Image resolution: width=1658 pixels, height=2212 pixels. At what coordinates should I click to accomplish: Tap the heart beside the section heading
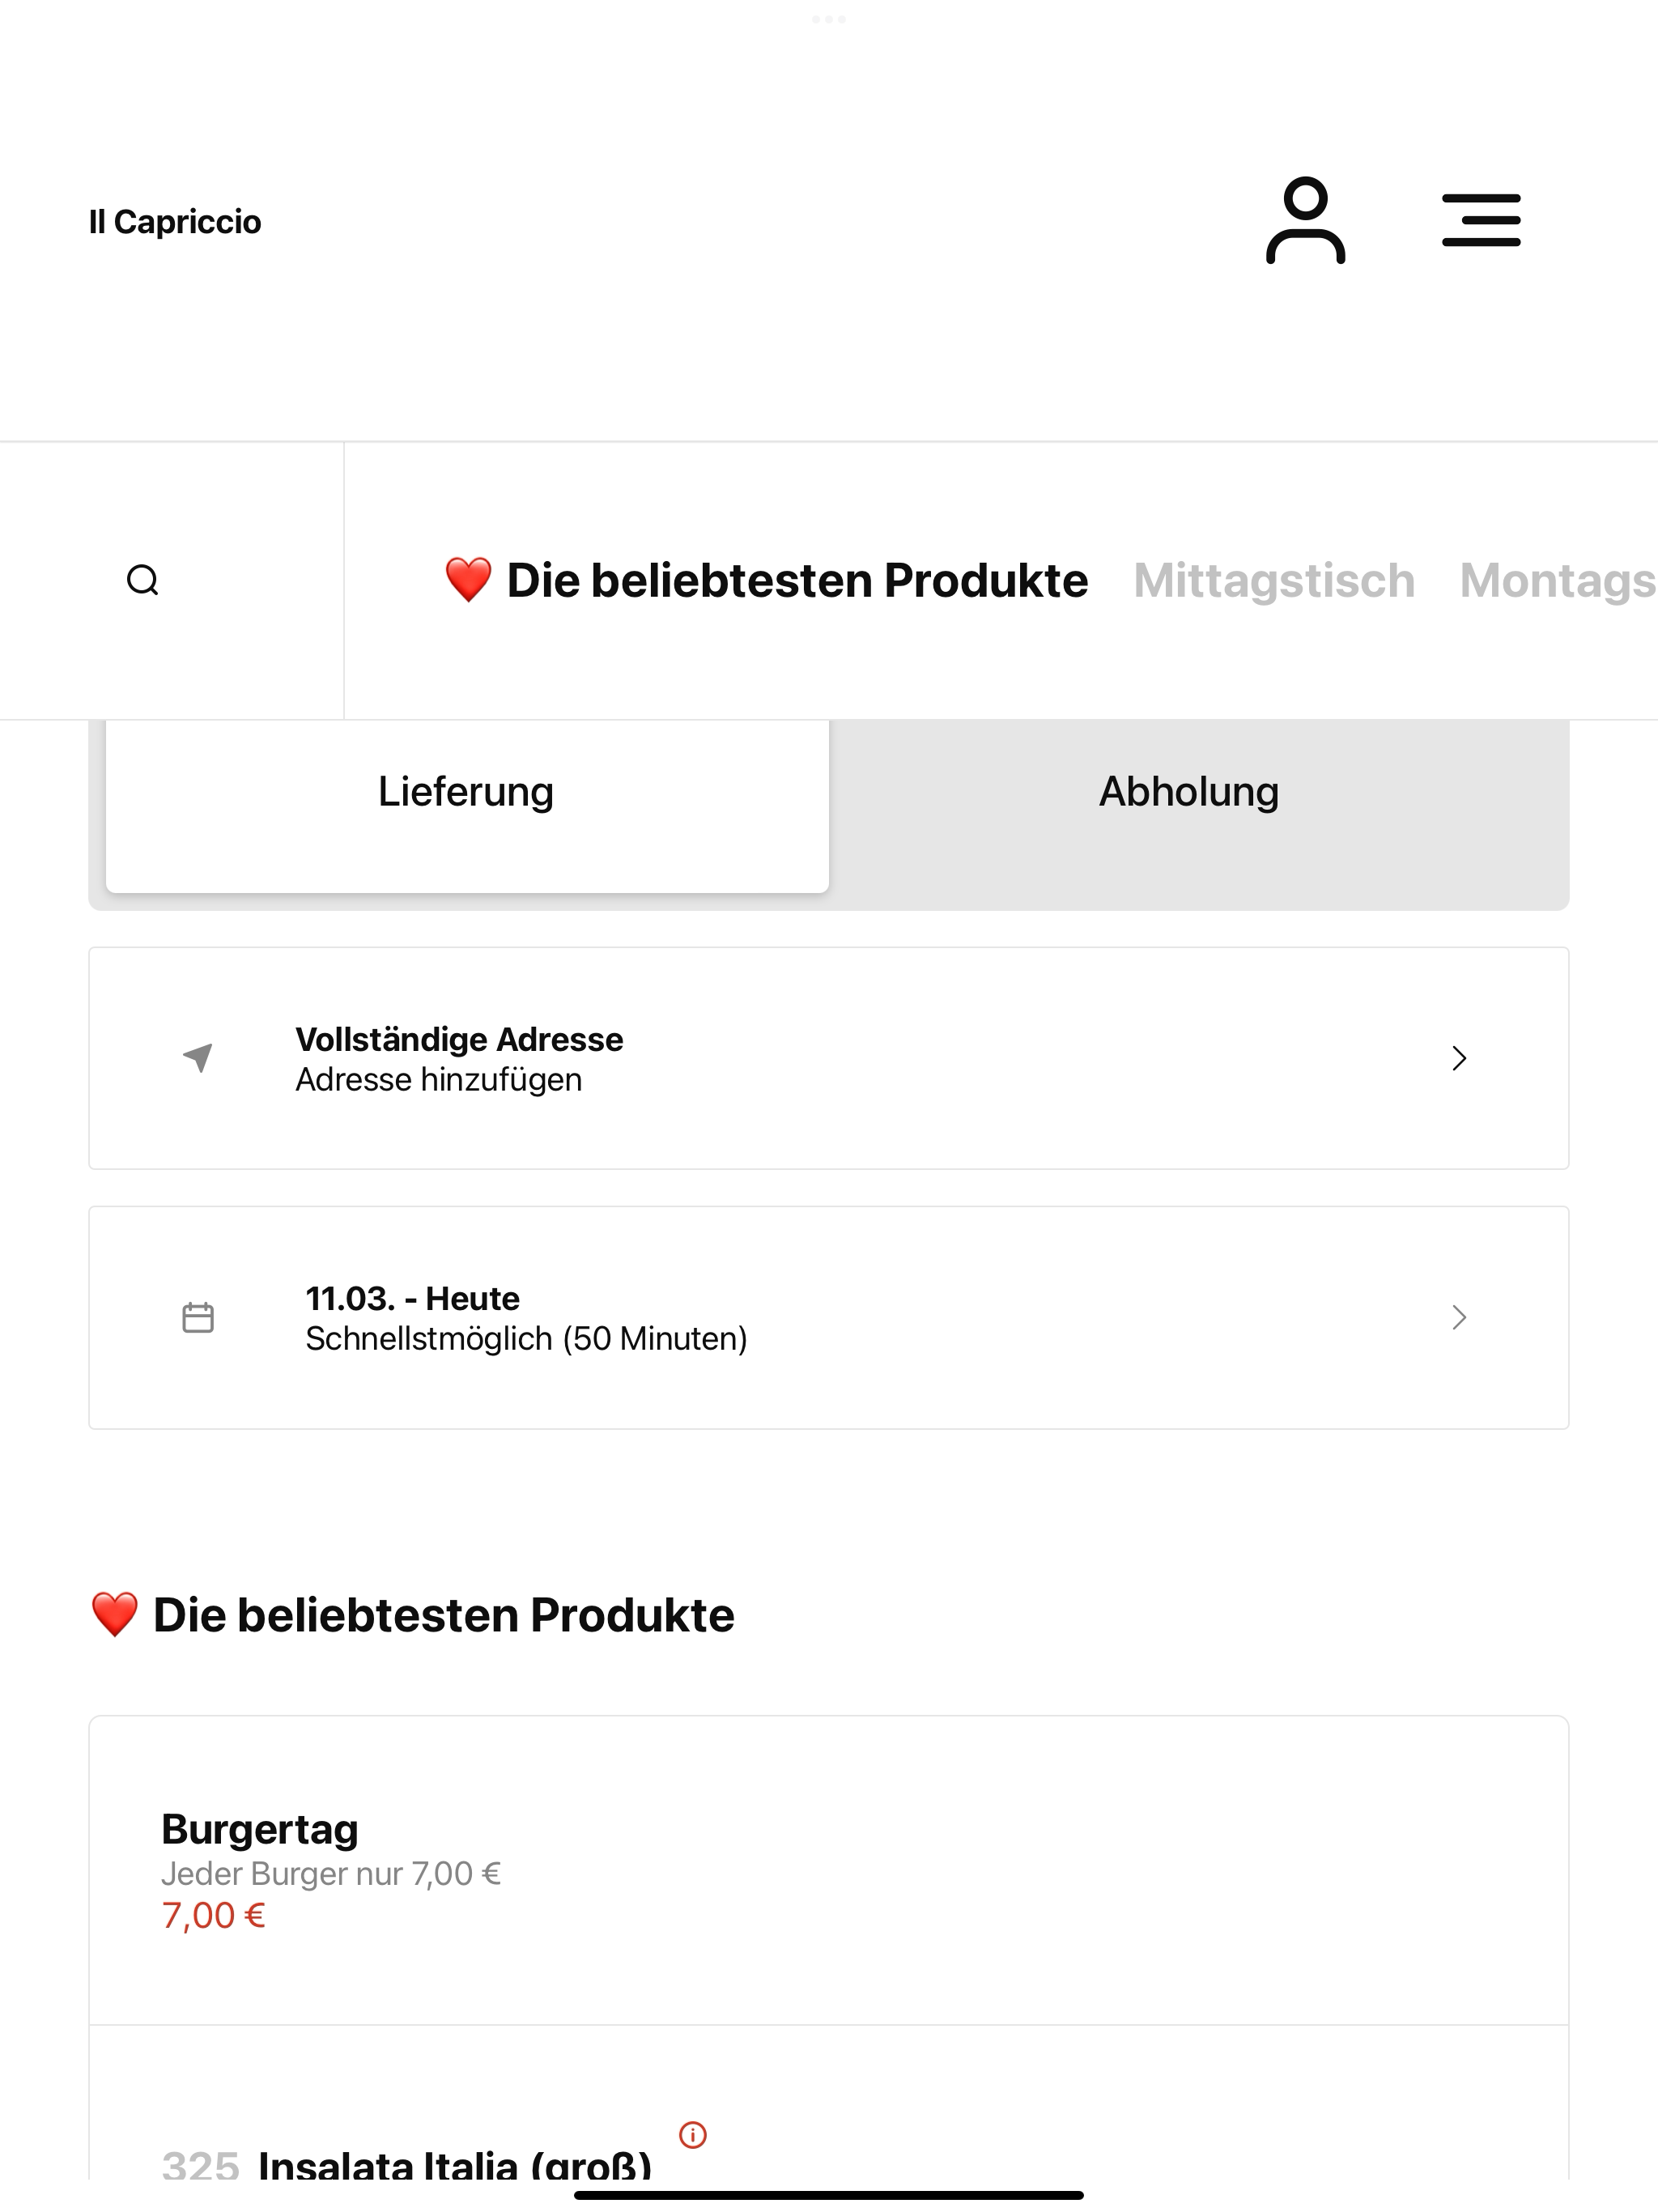(115, 1615)
